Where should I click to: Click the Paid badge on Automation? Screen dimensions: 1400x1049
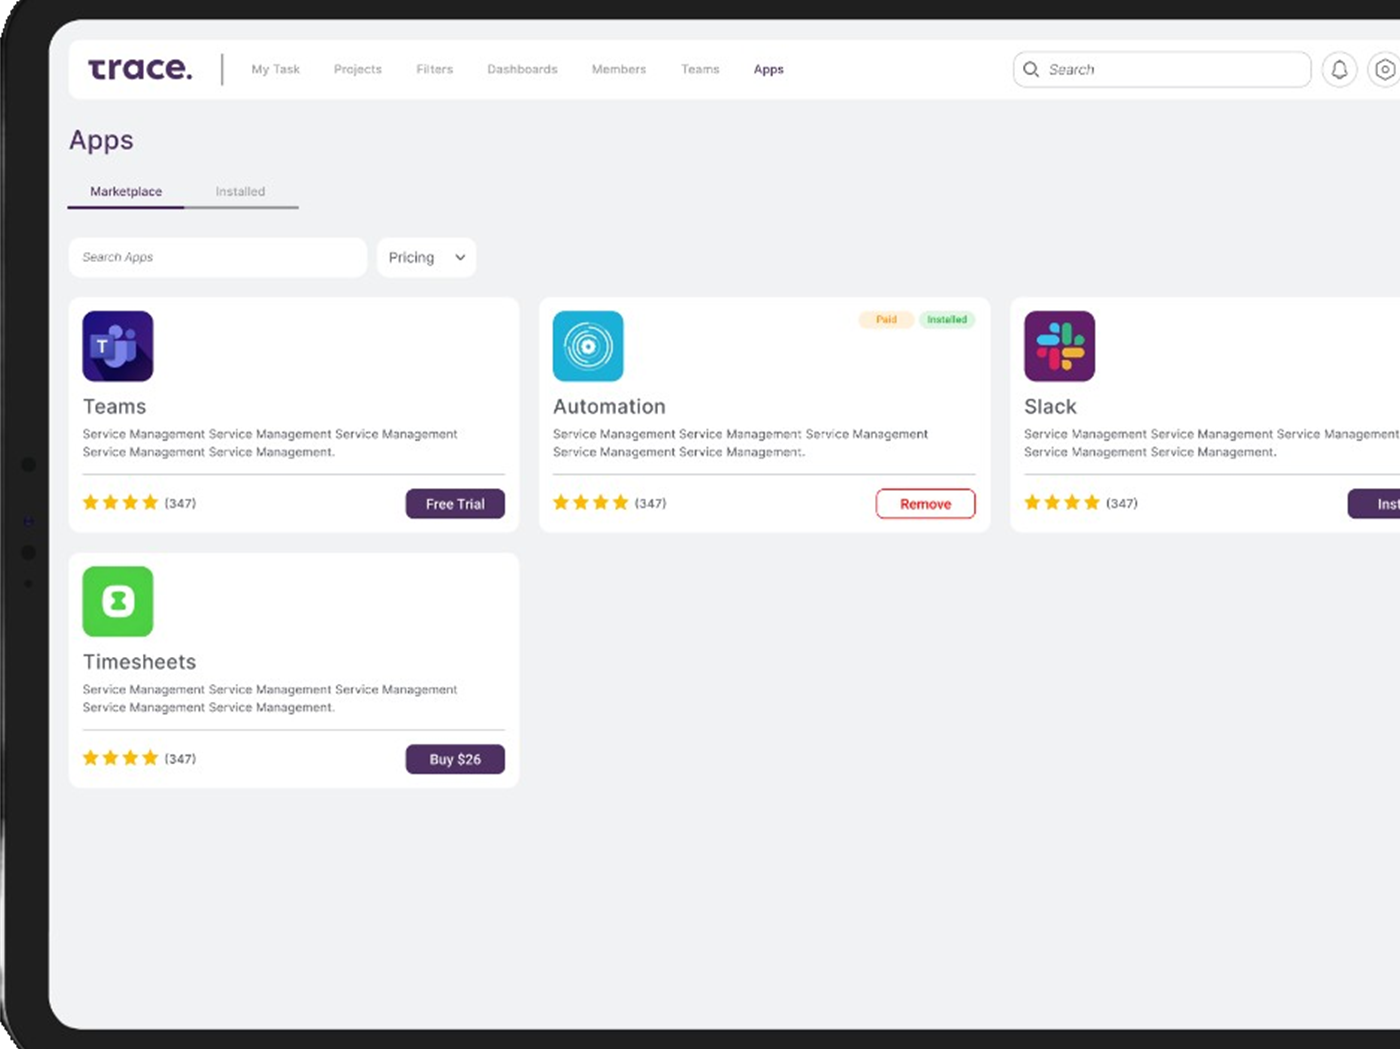(886, 320)
